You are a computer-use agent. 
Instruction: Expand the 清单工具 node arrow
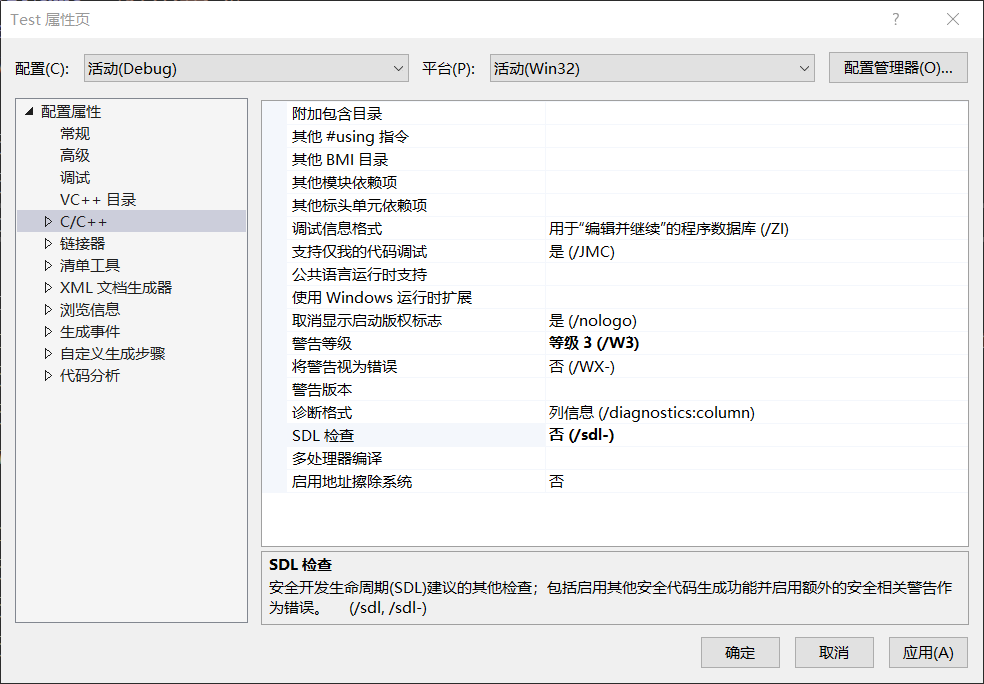[47, 265]
